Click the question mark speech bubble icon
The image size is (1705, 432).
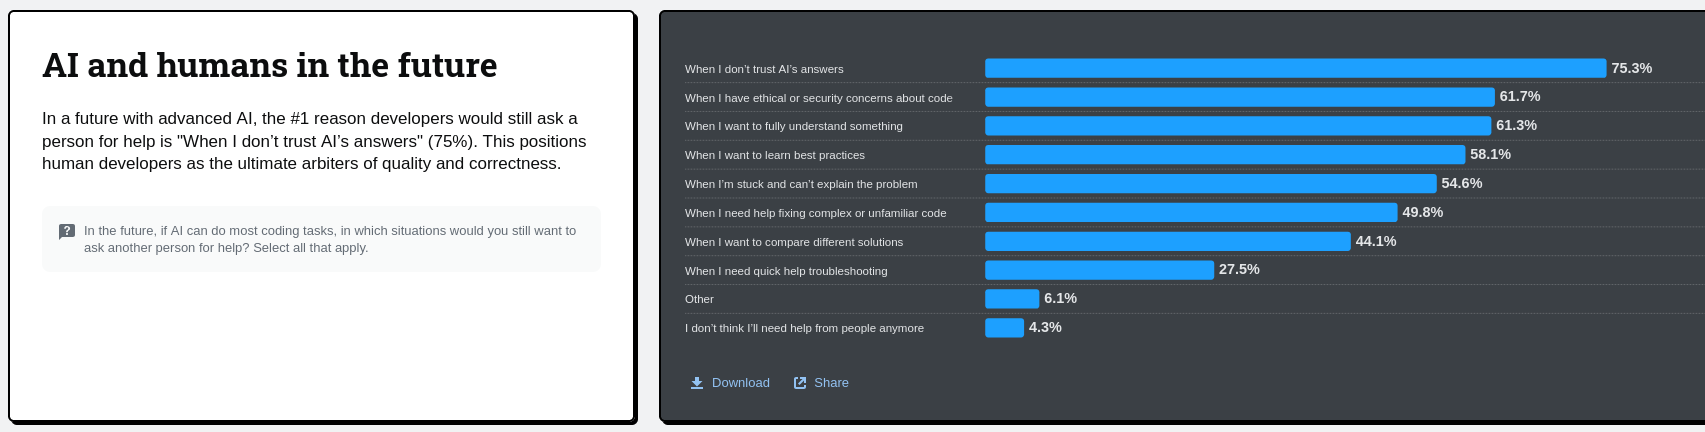click(x=67, y=231)
